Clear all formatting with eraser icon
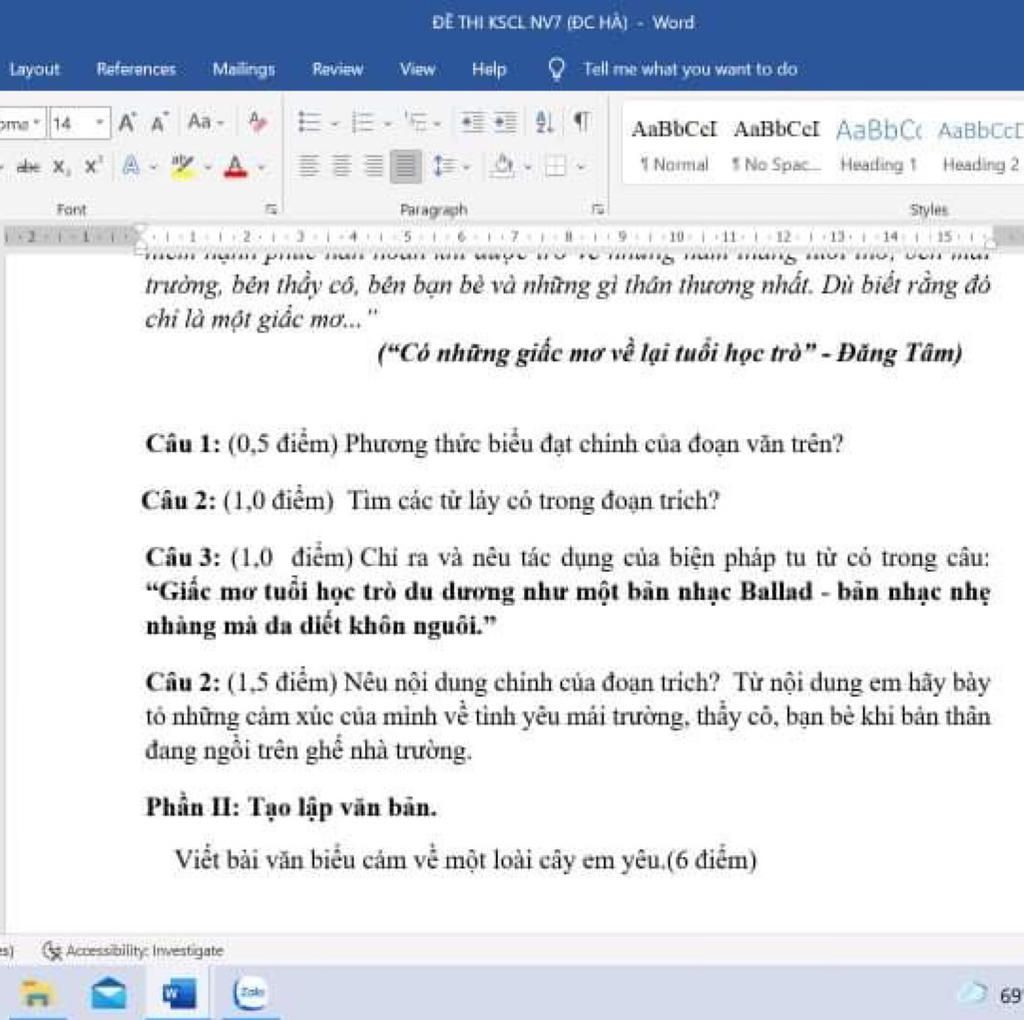Screen dimensions: 1024x1020 (x=257, y=122)
